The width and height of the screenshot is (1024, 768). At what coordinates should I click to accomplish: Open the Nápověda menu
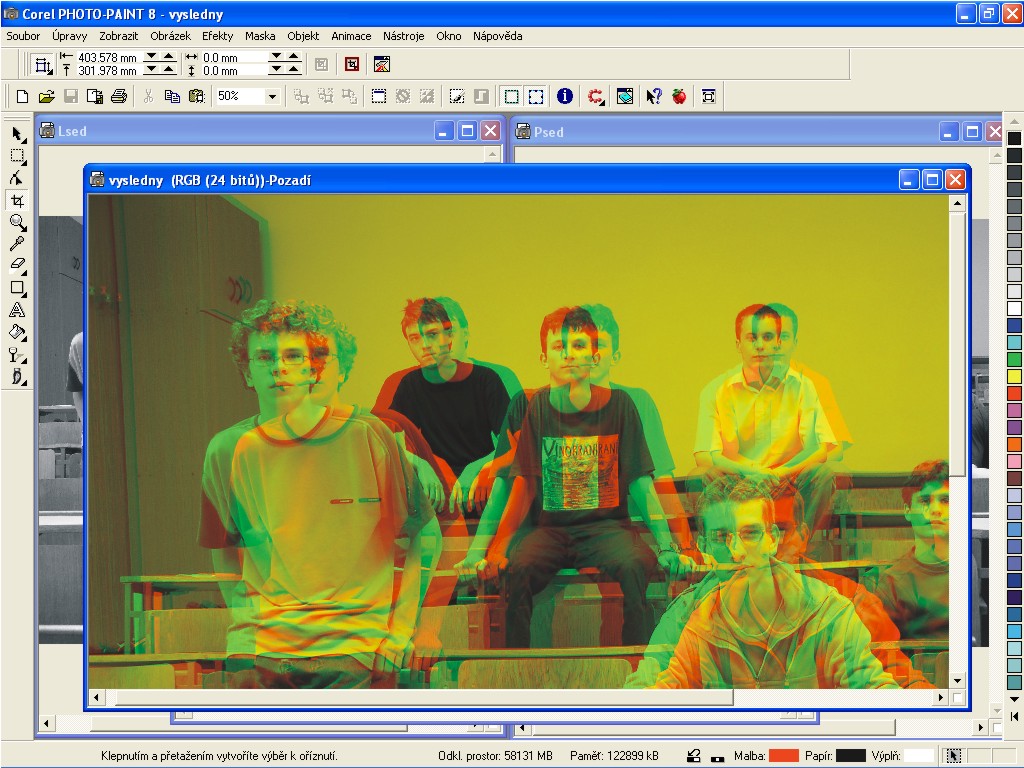497,36
